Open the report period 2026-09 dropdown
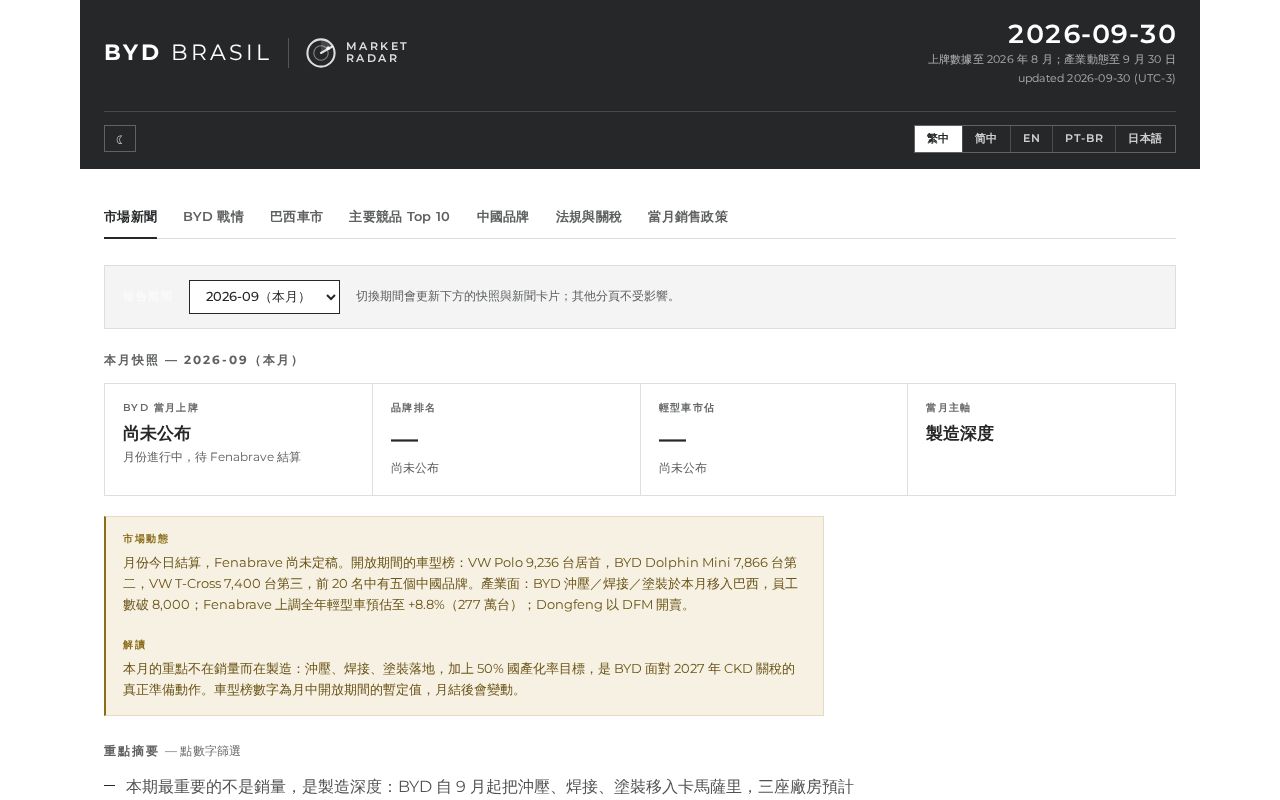 click(x=264, y=297)
